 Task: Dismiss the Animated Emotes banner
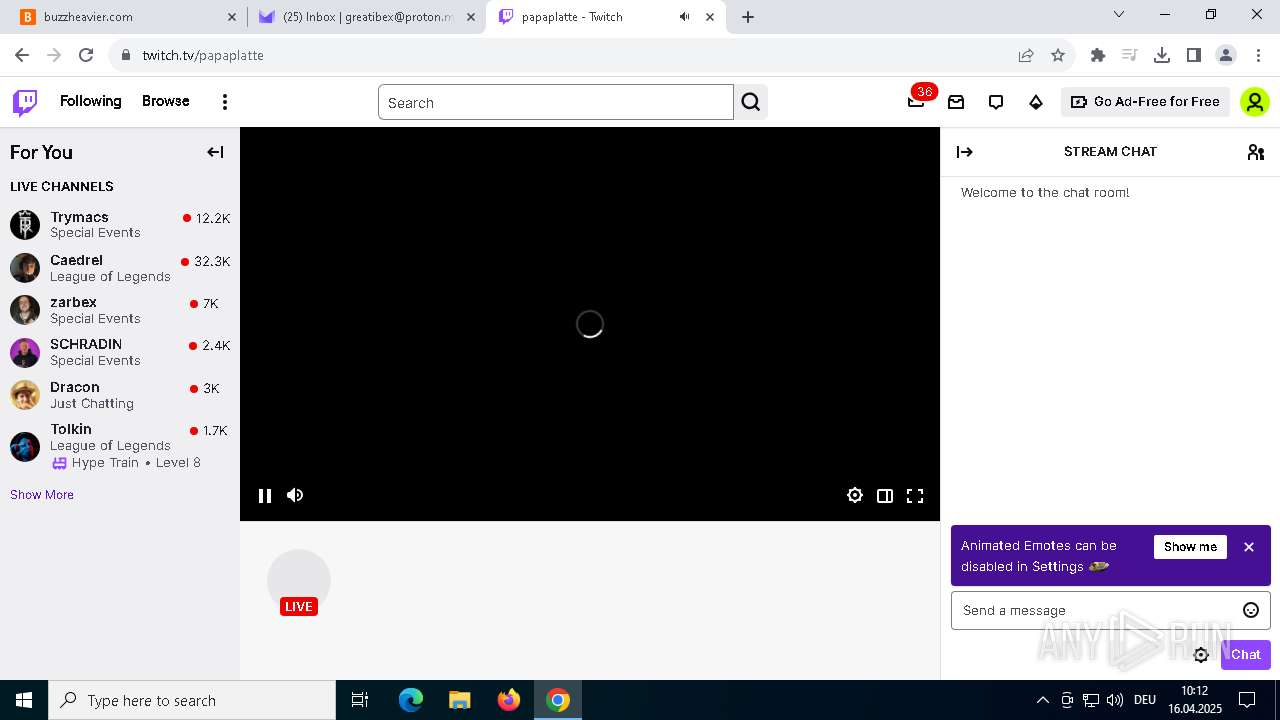pyautogui.click(x=1249, y=547)
